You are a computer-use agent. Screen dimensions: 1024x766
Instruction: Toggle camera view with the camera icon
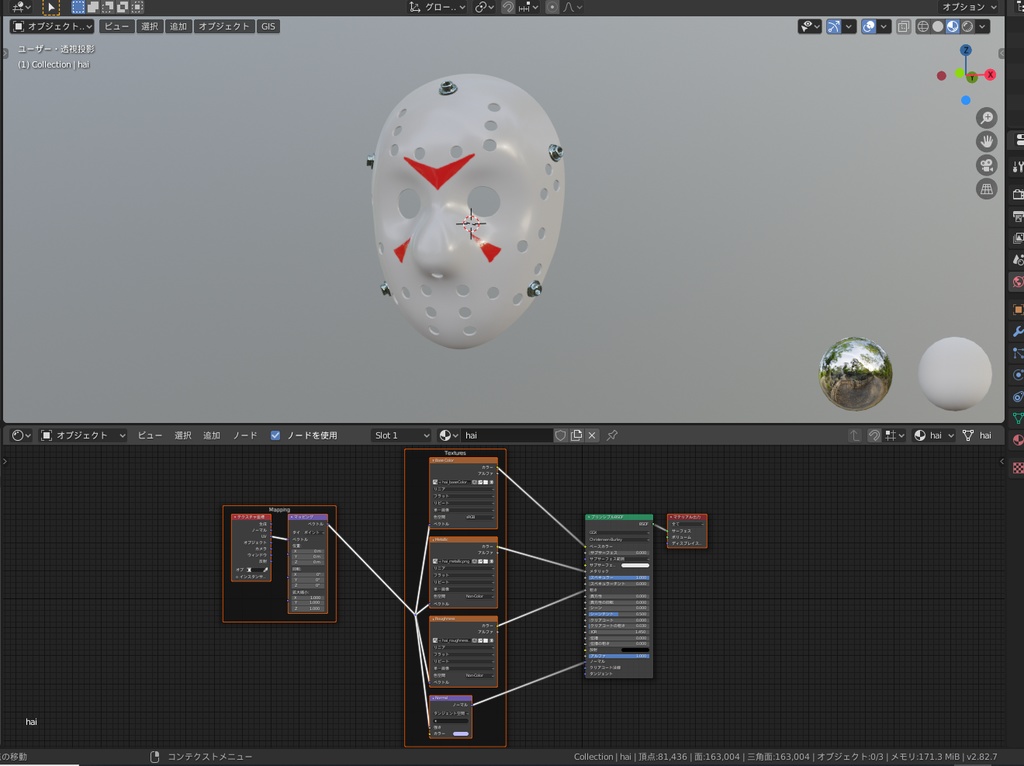coord(986,165)
